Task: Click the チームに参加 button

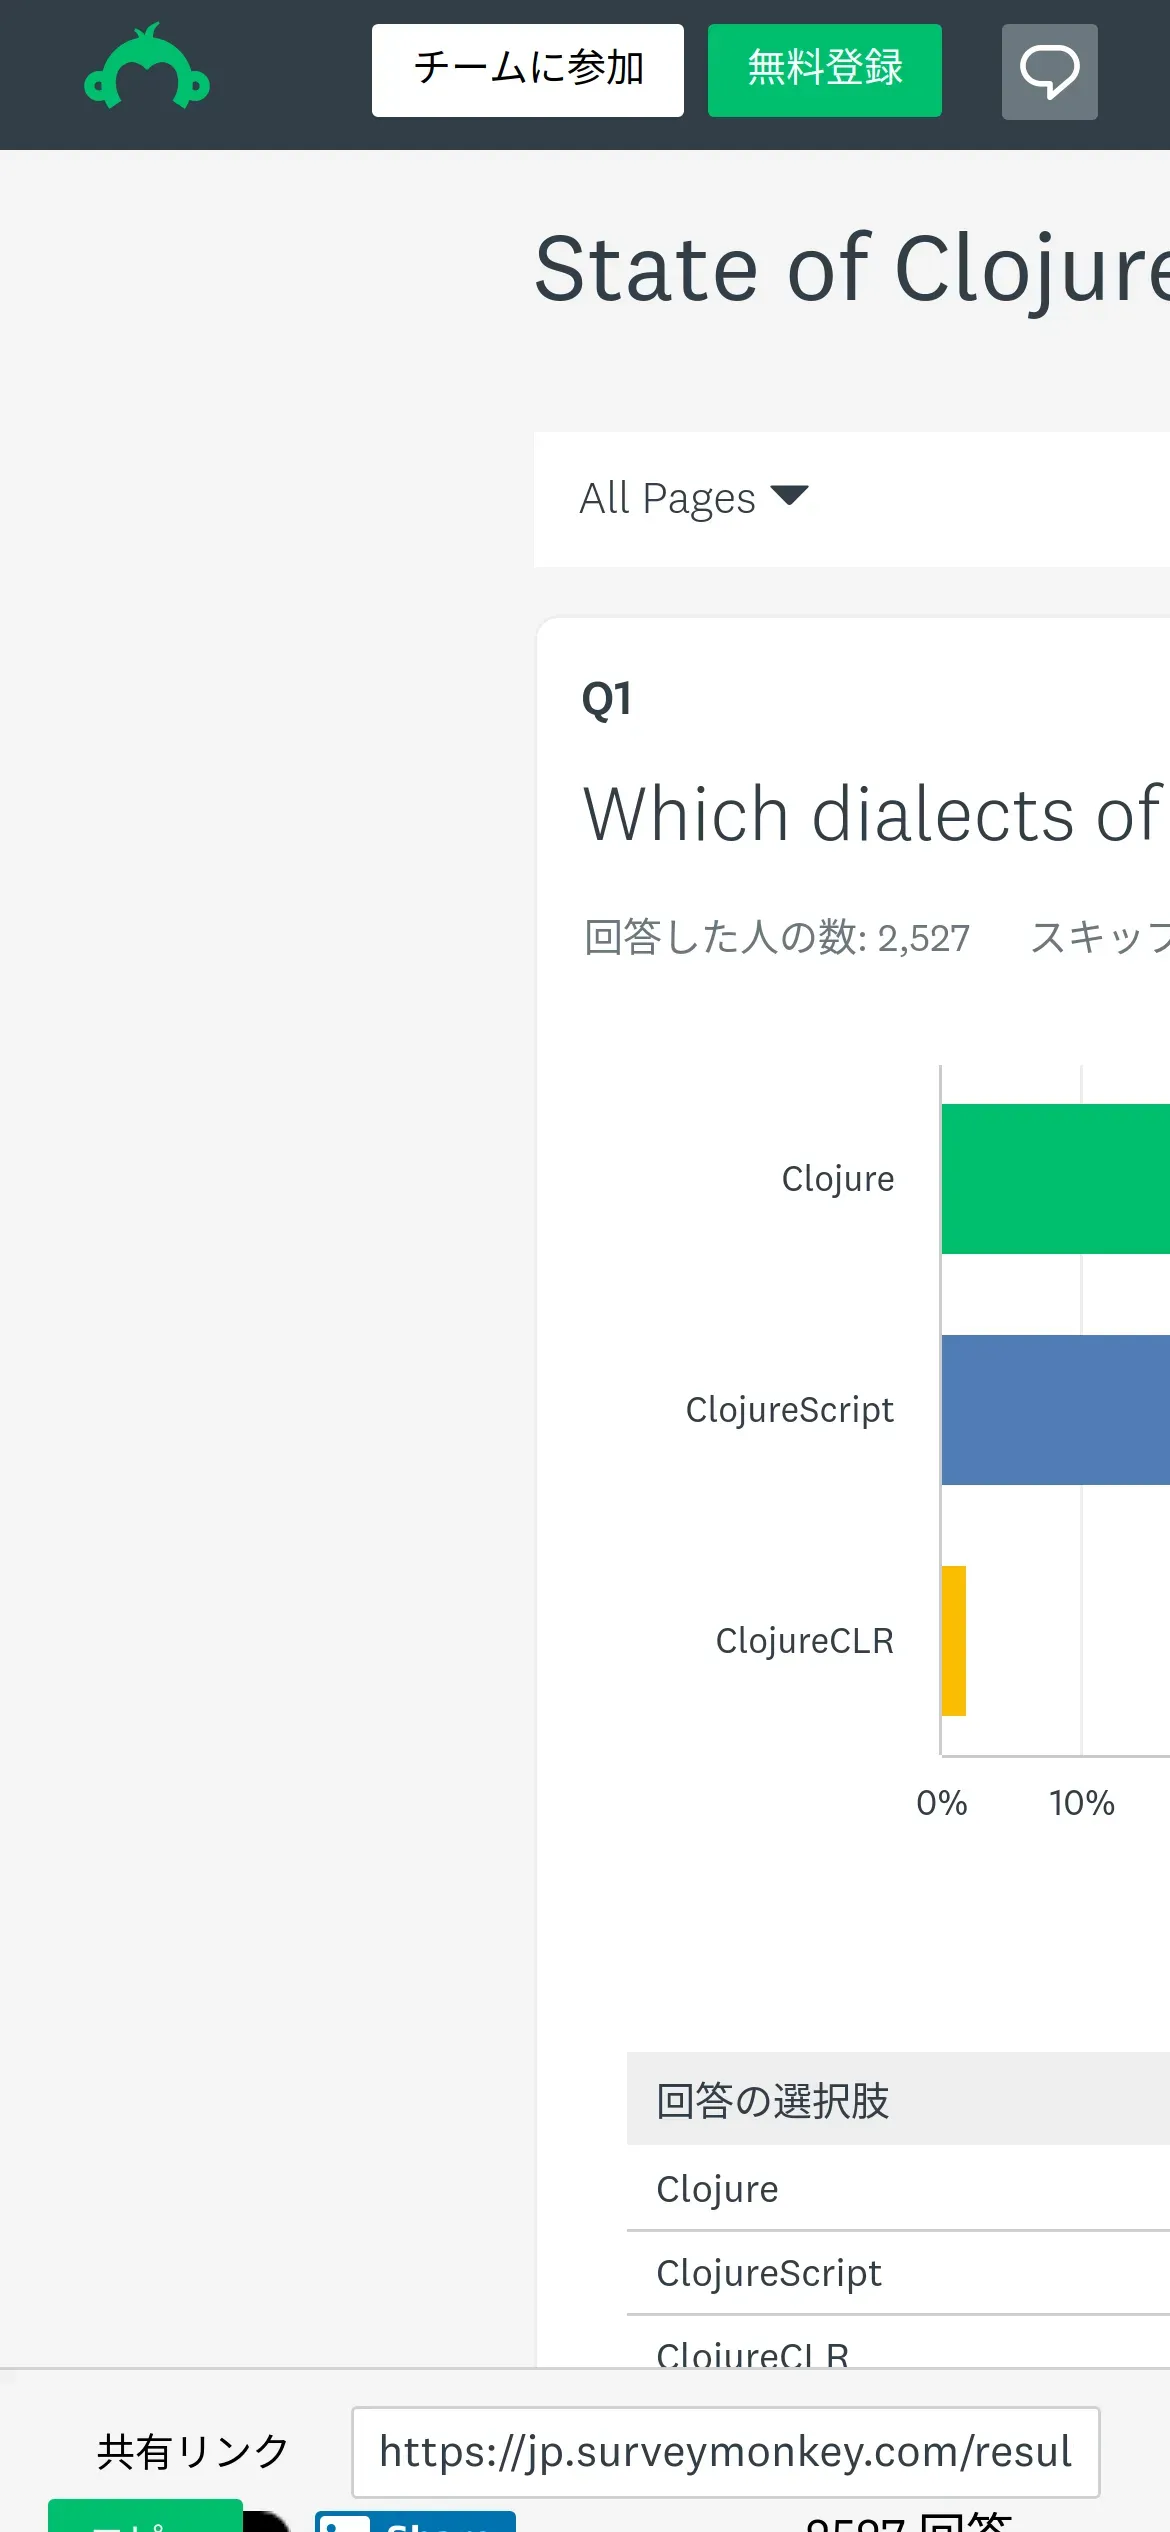Action: 528,70
